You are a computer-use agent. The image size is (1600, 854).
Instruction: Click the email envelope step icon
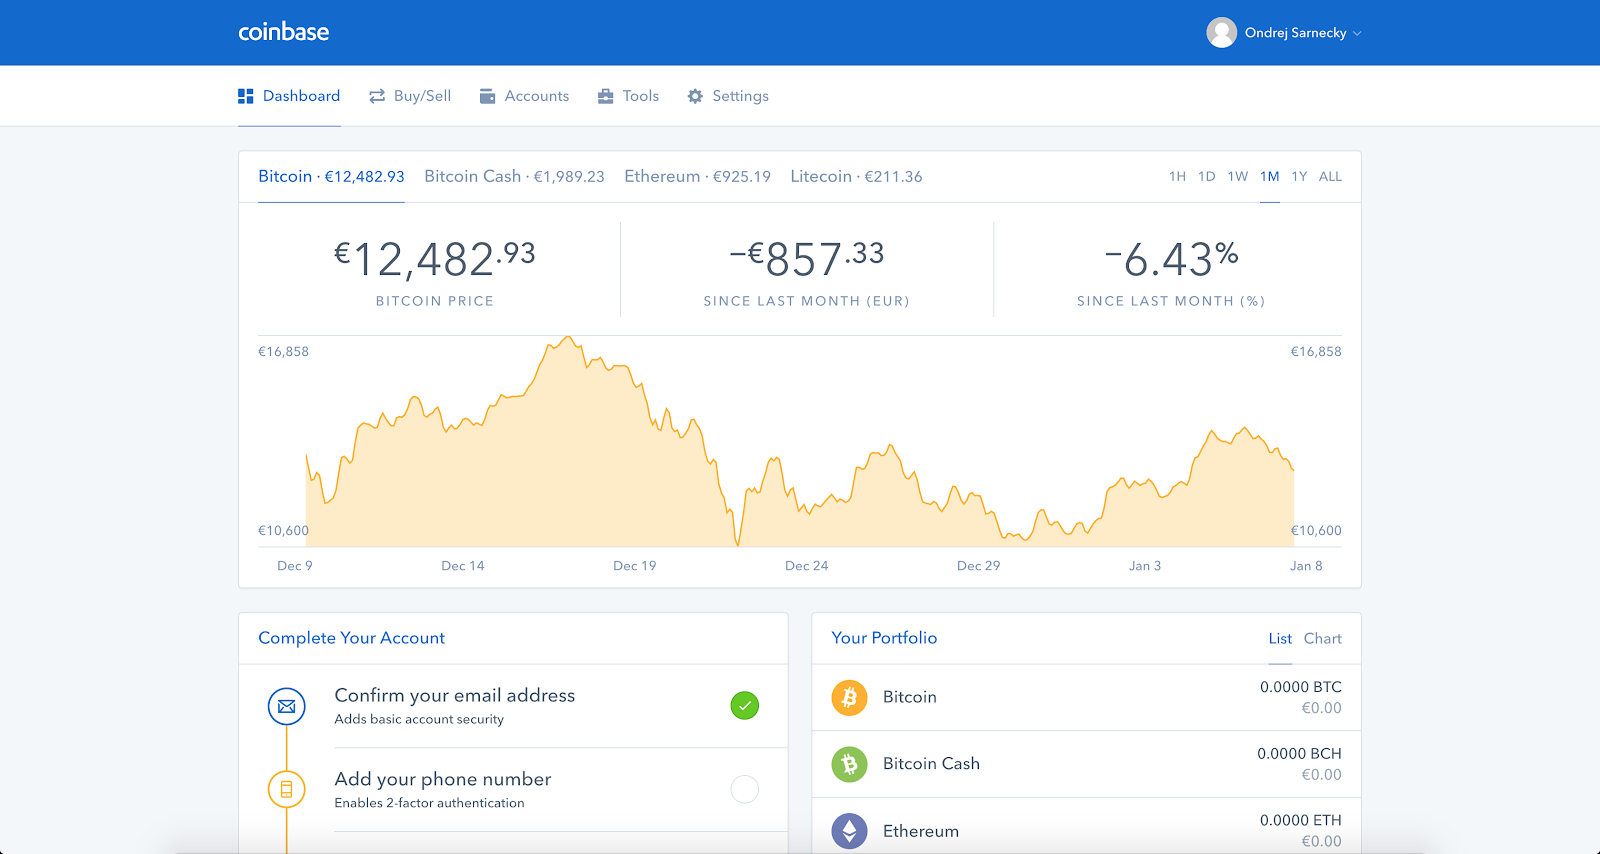pyautogui.click(x=286, y=706)
